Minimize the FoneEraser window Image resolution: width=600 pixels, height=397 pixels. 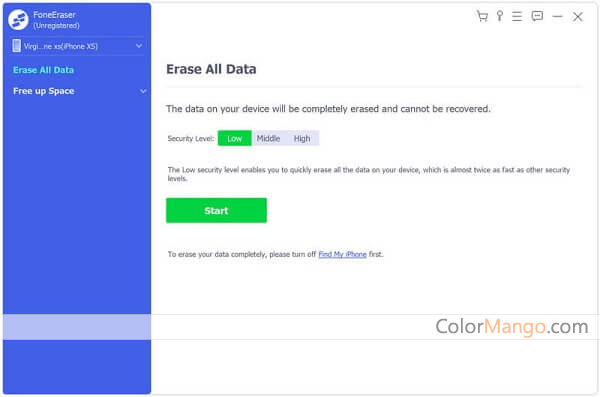click(x=558, y=16)
